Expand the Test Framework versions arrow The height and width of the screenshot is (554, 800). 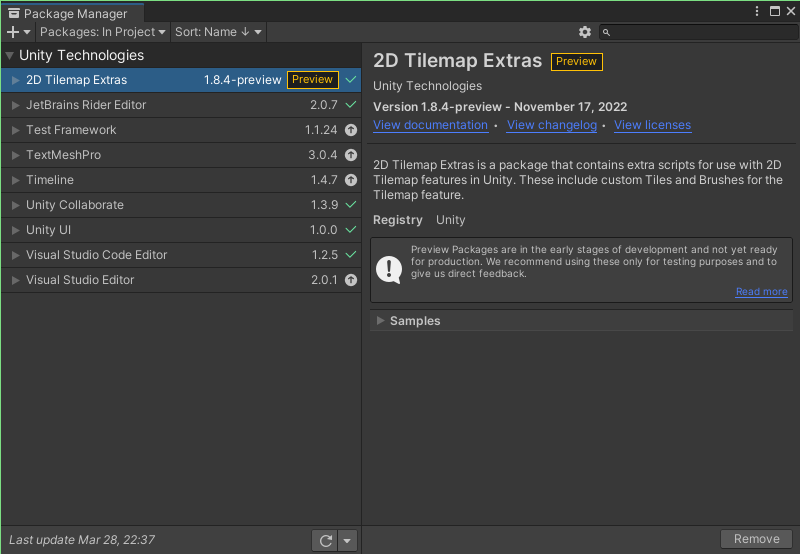[x=15, y=130]
